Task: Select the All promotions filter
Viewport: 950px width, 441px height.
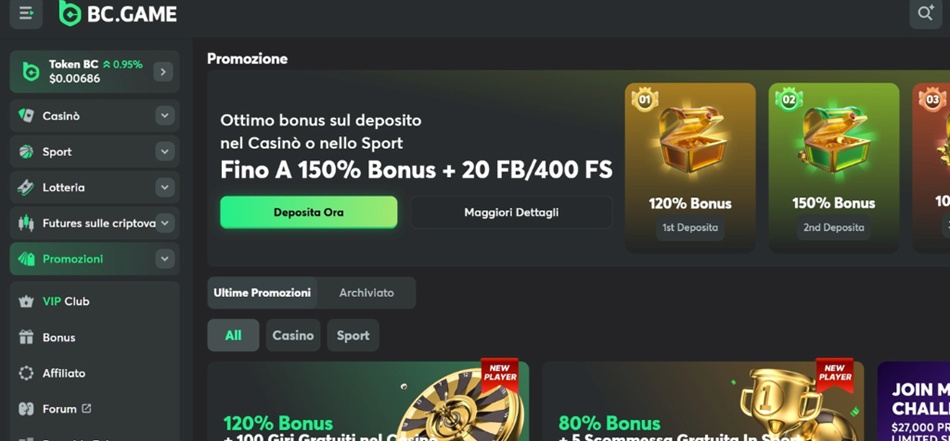Action: click(233, 336)
